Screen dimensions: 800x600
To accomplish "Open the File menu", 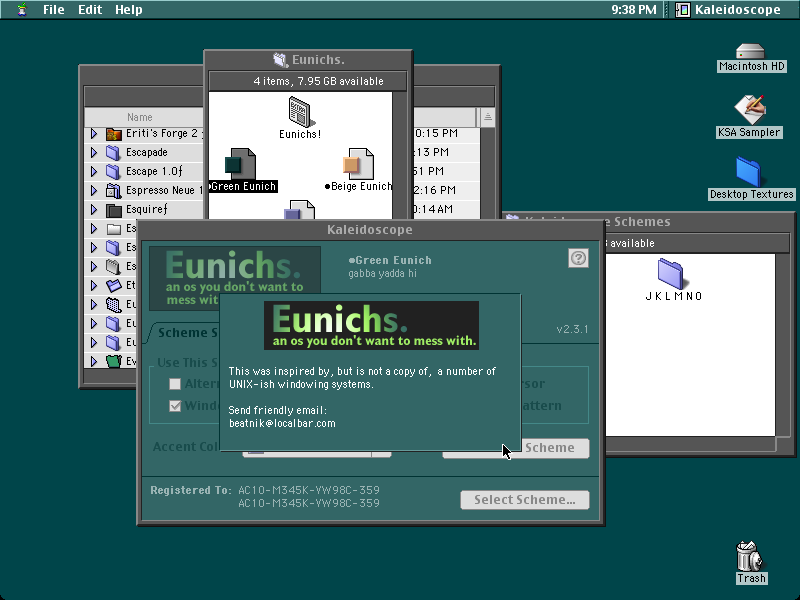I will pyautogui.click(x=54, y=9).
